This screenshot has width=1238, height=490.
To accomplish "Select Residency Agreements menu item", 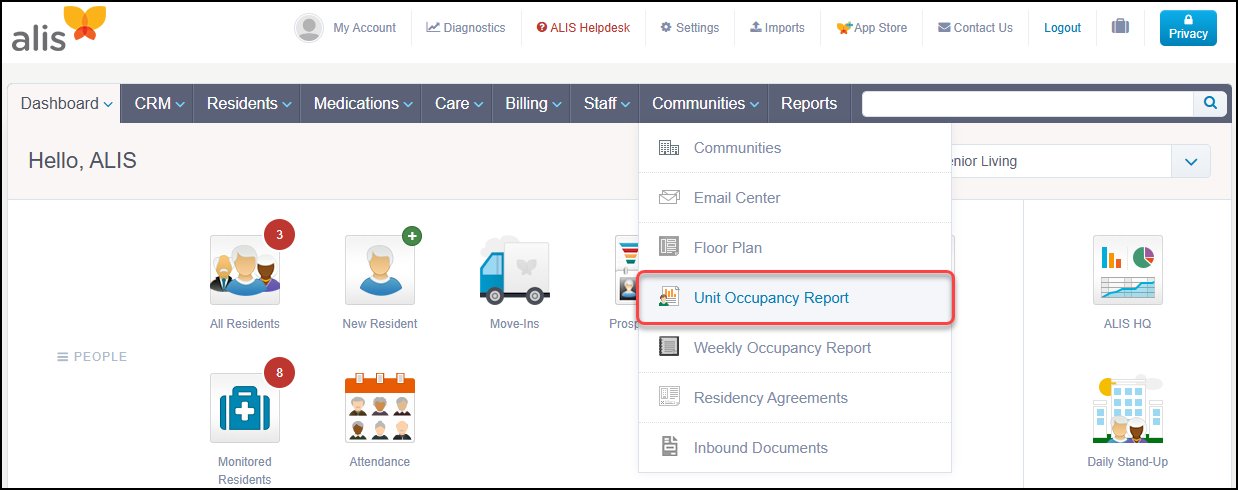I will [795, 398].
